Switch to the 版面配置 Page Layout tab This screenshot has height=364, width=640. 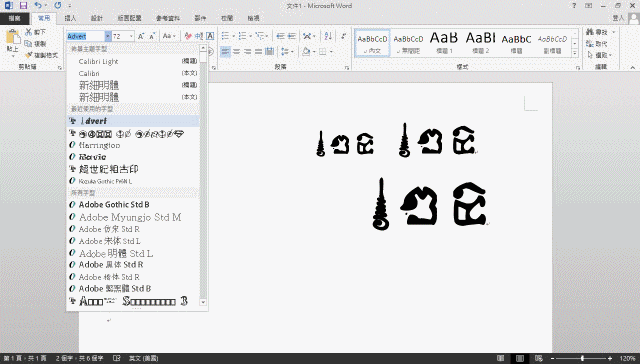[x=129, y=18]
